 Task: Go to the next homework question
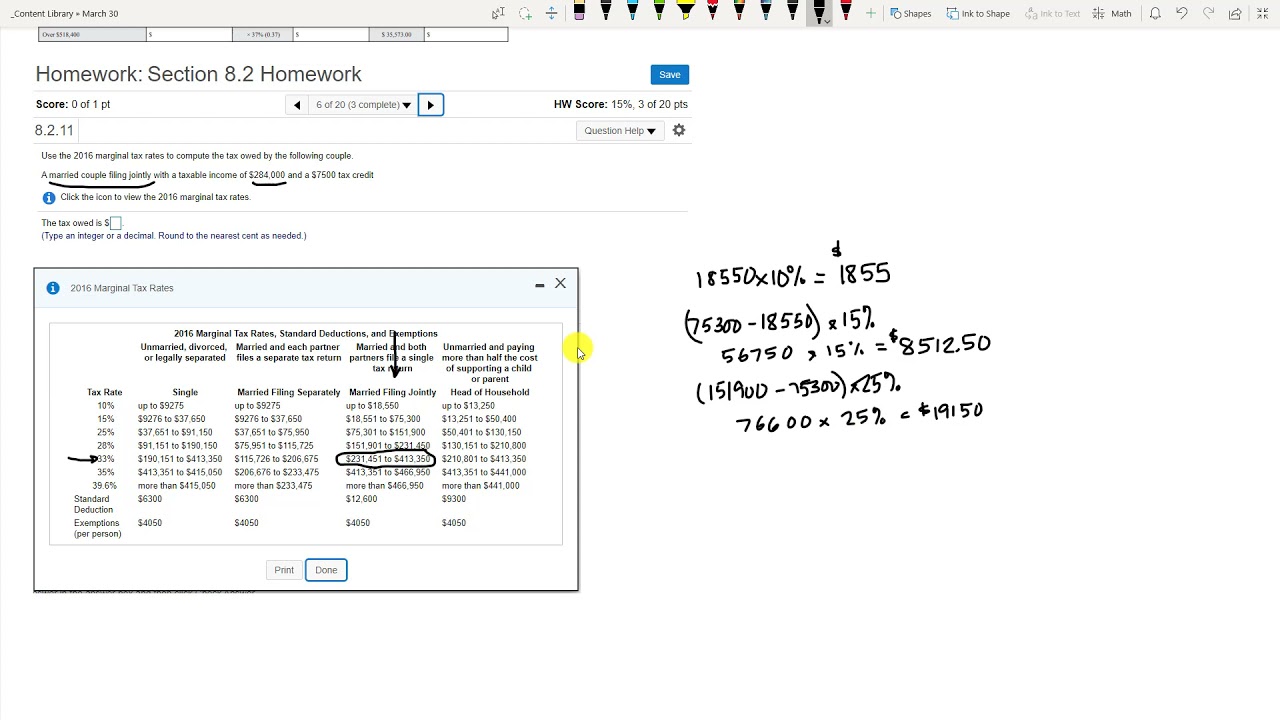point(431,105)
